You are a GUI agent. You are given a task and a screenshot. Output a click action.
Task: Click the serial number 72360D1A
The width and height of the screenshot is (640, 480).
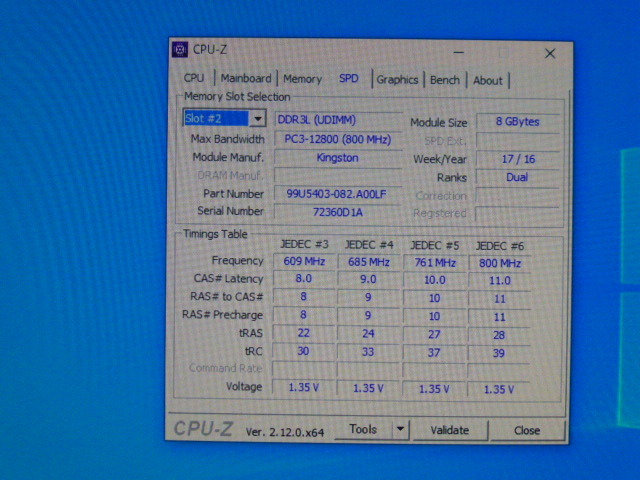338,212
